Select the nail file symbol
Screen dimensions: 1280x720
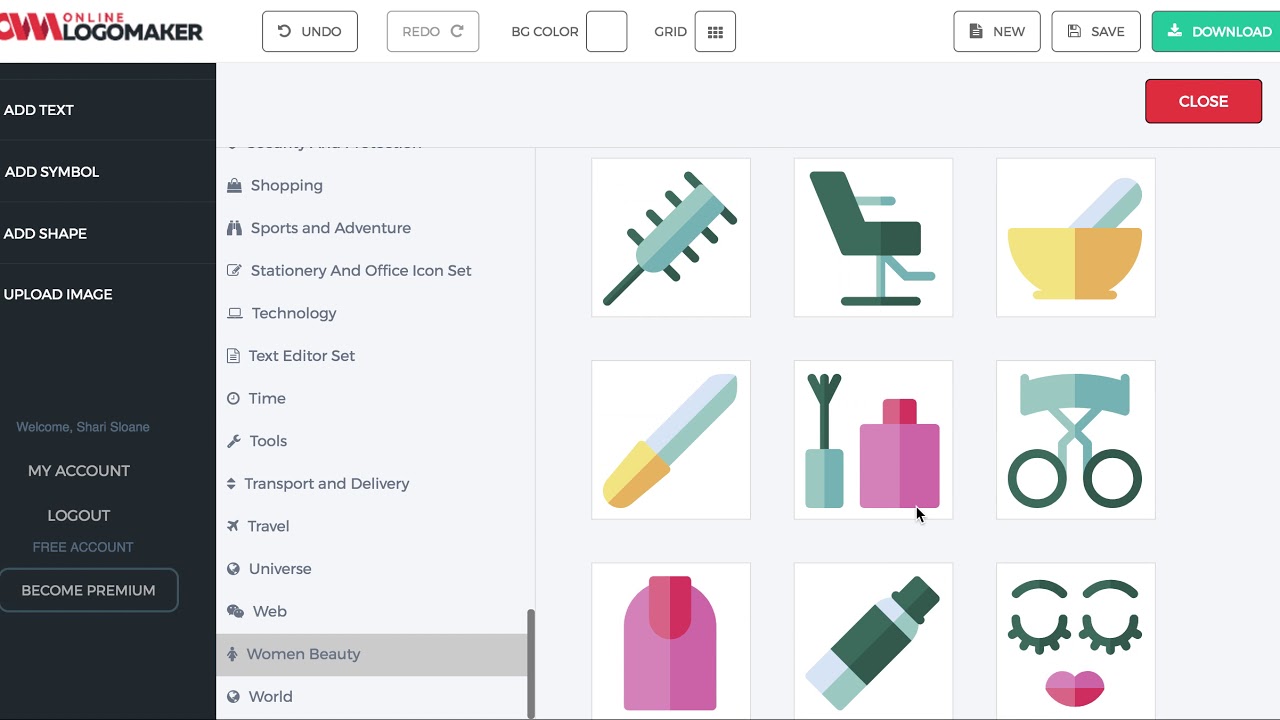(x=671, y=440)
